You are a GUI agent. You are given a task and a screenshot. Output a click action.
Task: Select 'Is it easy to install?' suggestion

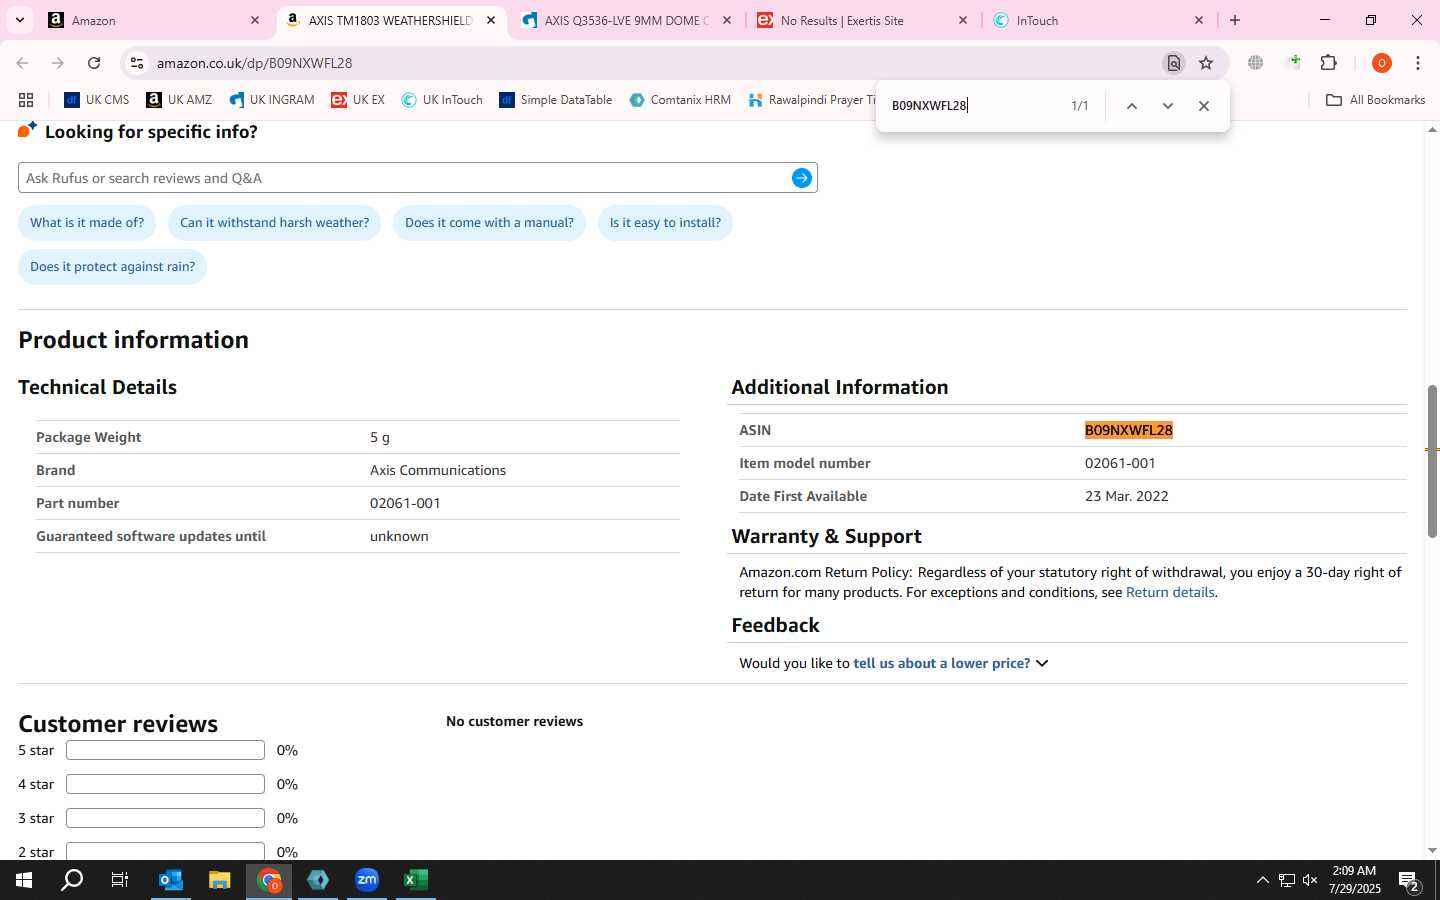point(665,223)
